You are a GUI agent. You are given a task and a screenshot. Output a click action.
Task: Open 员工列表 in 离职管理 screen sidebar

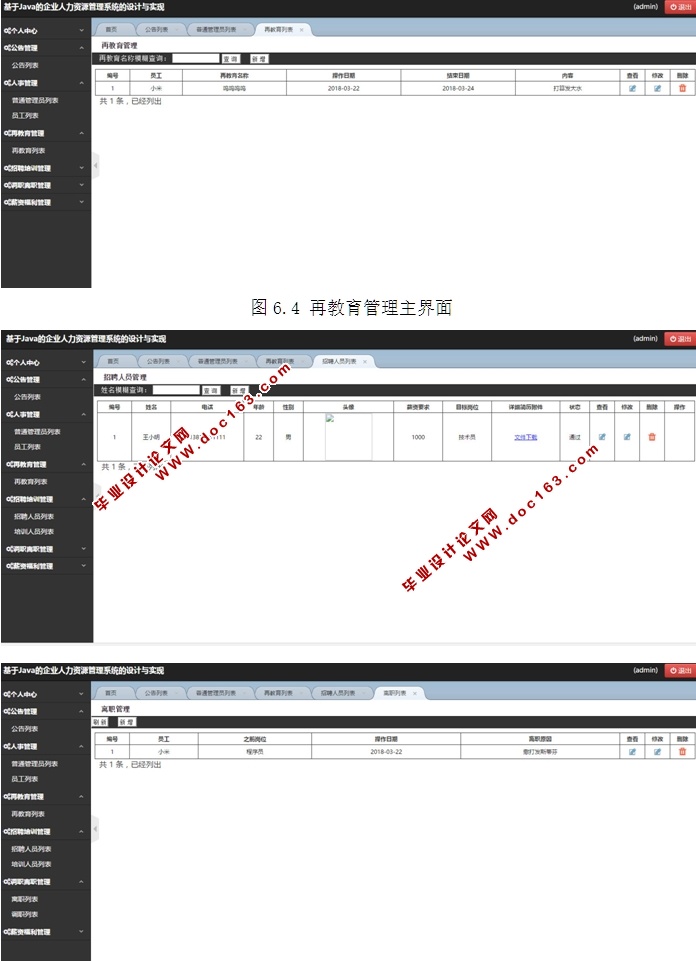25,779
